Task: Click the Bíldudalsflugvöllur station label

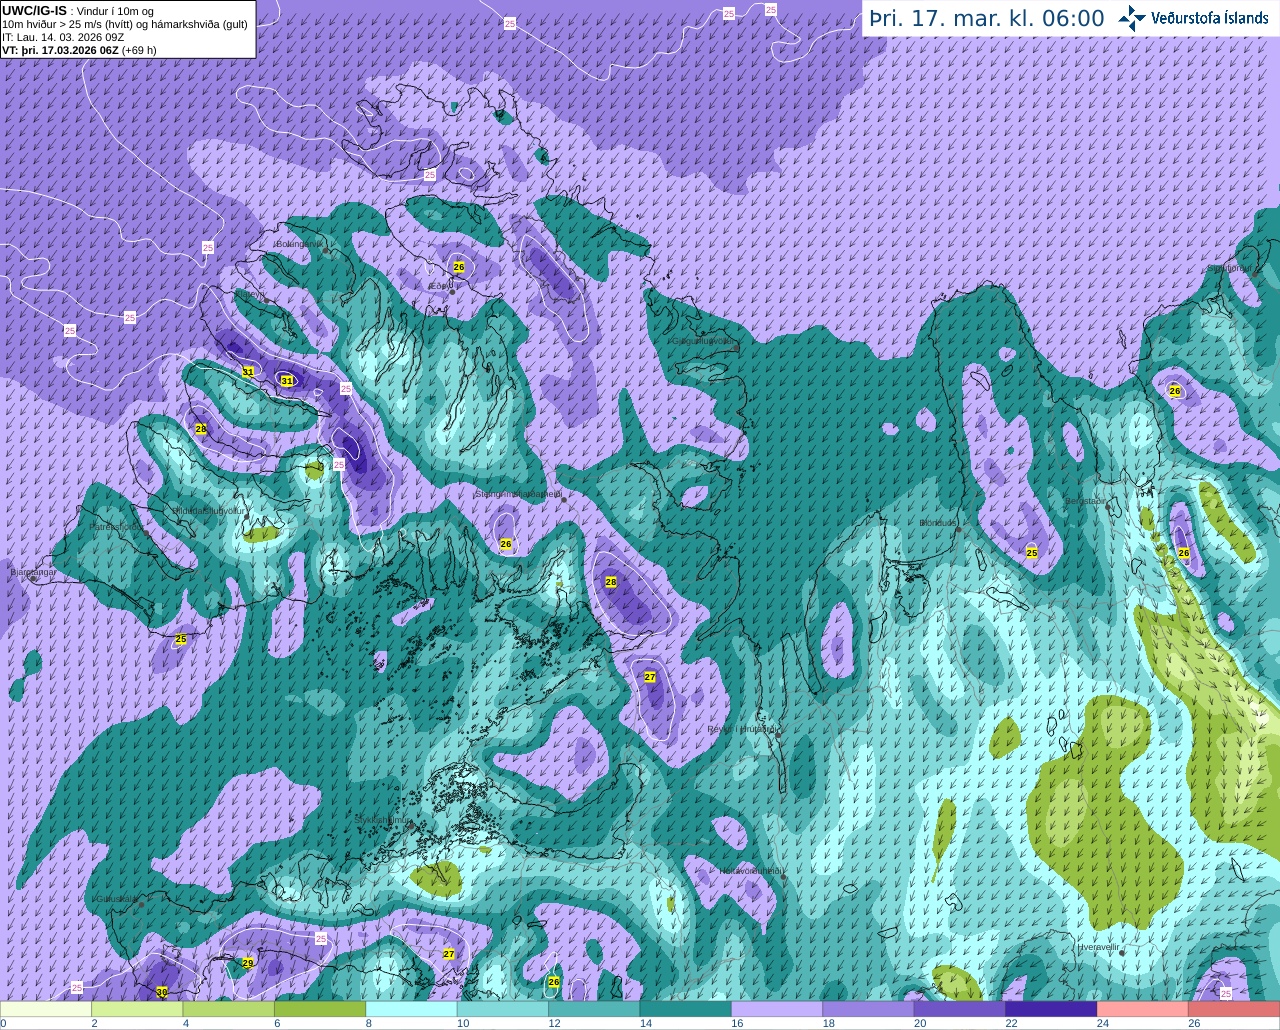Action: [209, 510]
